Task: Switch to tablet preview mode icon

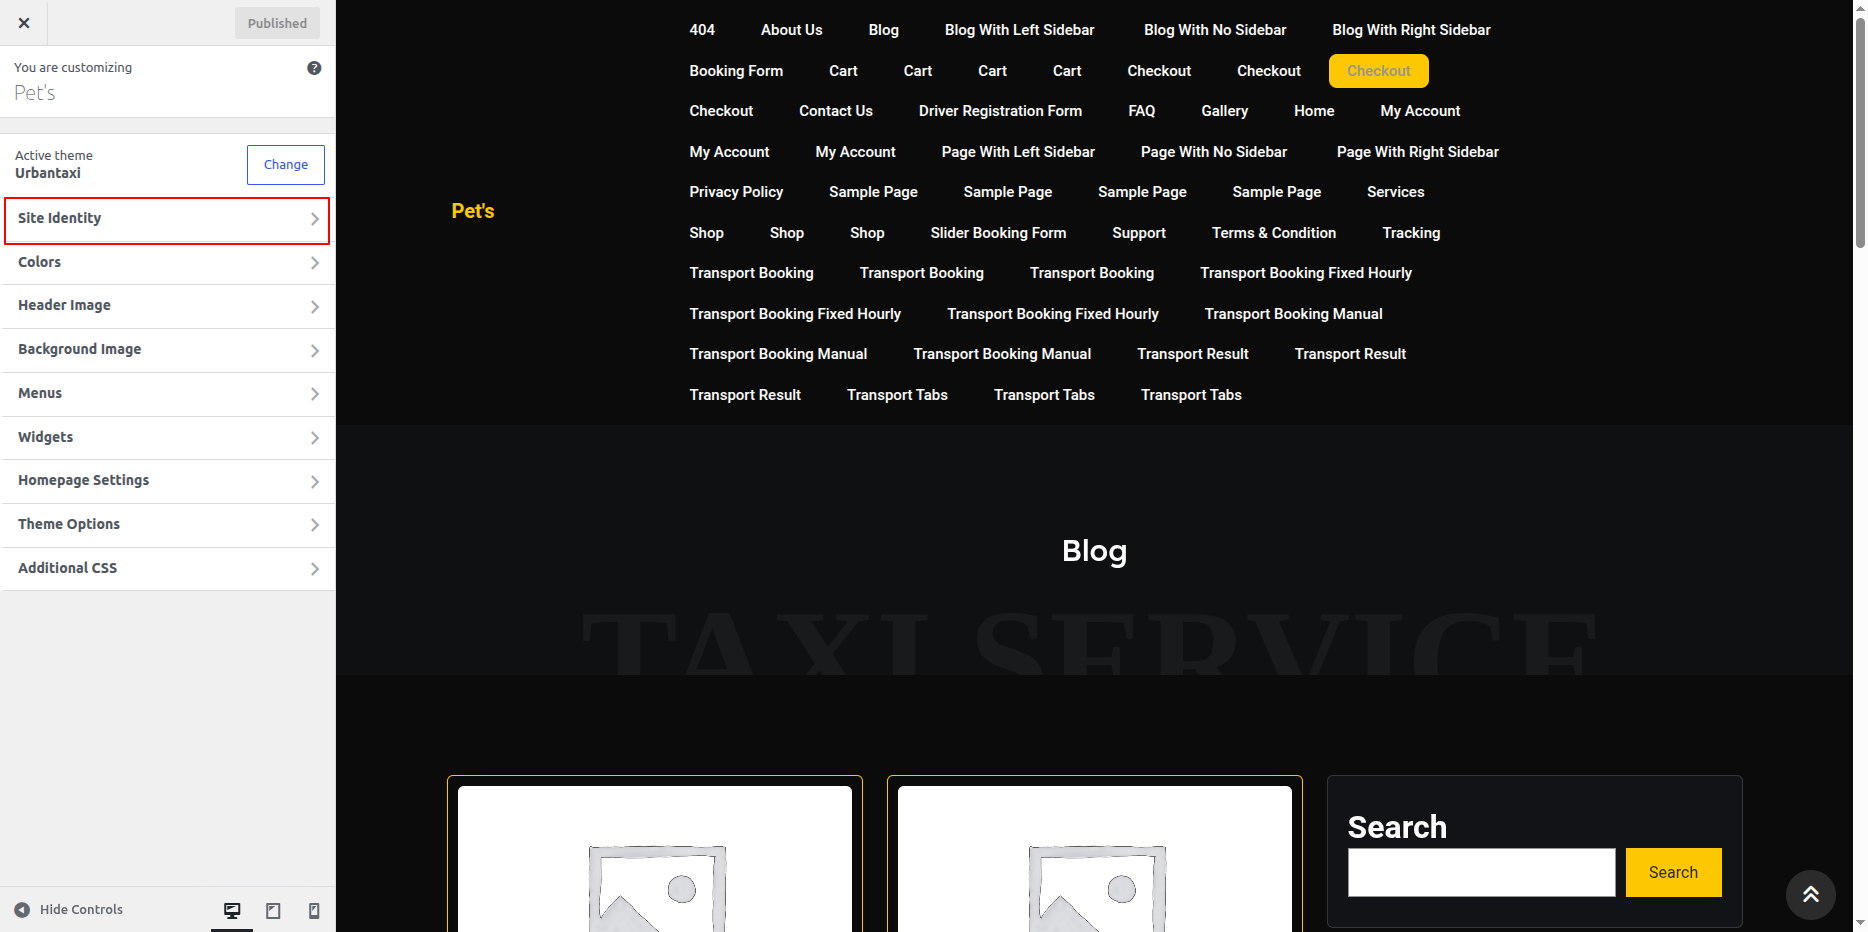Action: pyautogui.click(x=273, y=910)
